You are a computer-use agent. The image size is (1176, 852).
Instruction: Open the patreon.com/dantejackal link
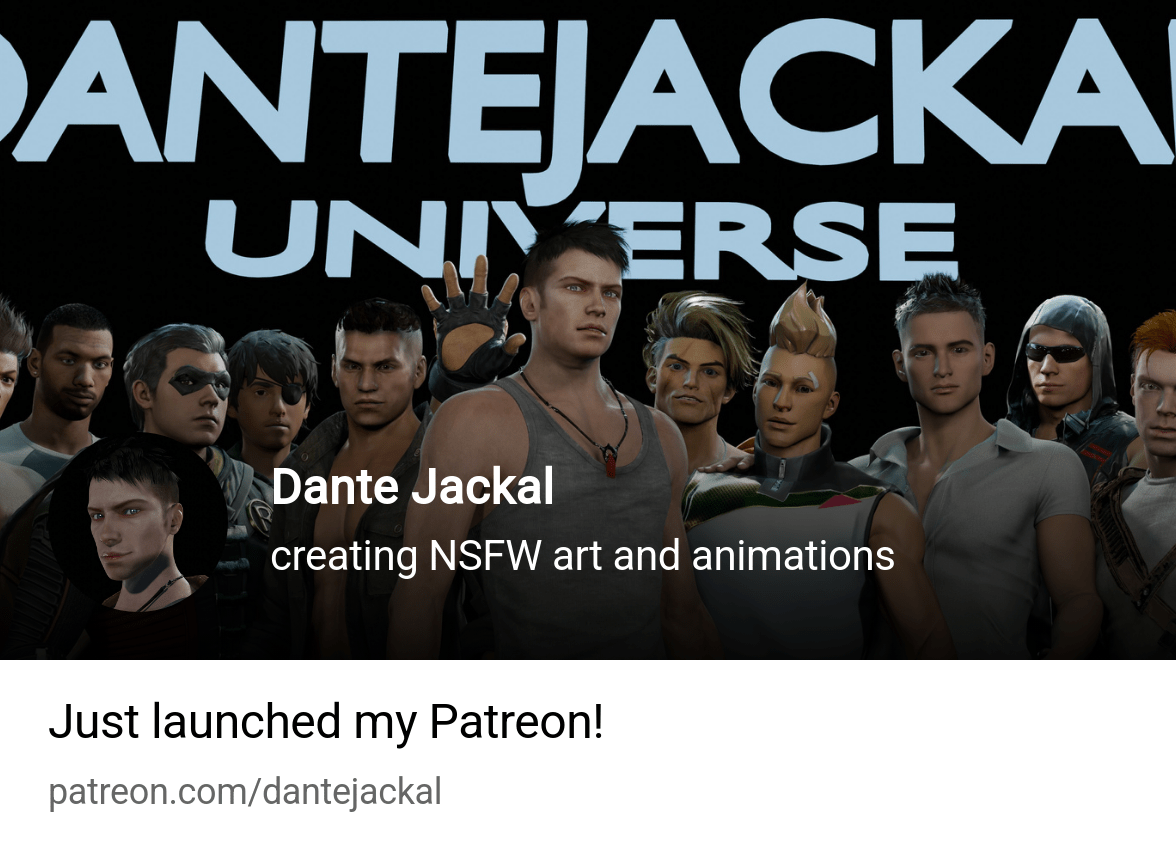(x=244, y=792)
